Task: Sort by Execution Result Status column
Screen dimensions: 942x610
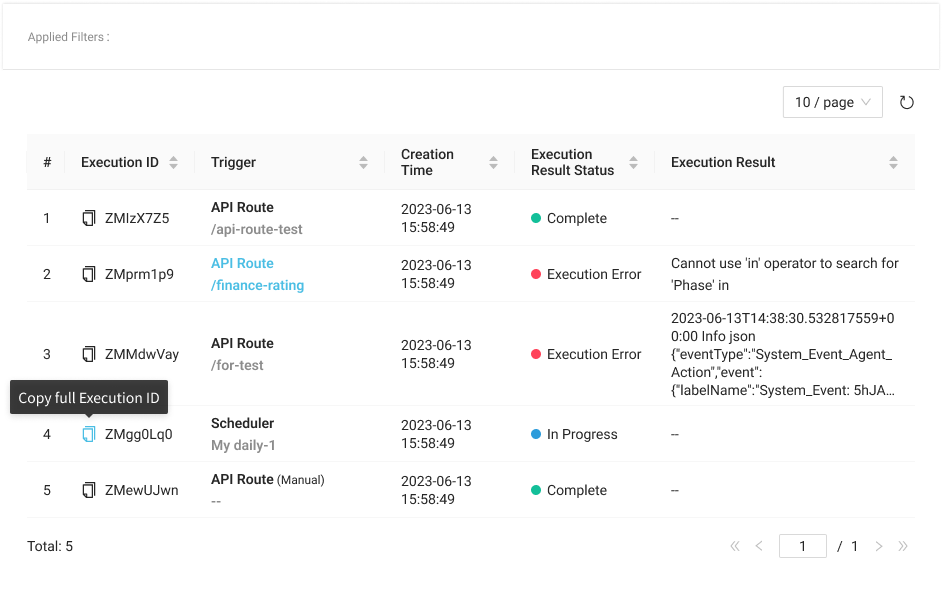Action: click(x=633, y=162)
